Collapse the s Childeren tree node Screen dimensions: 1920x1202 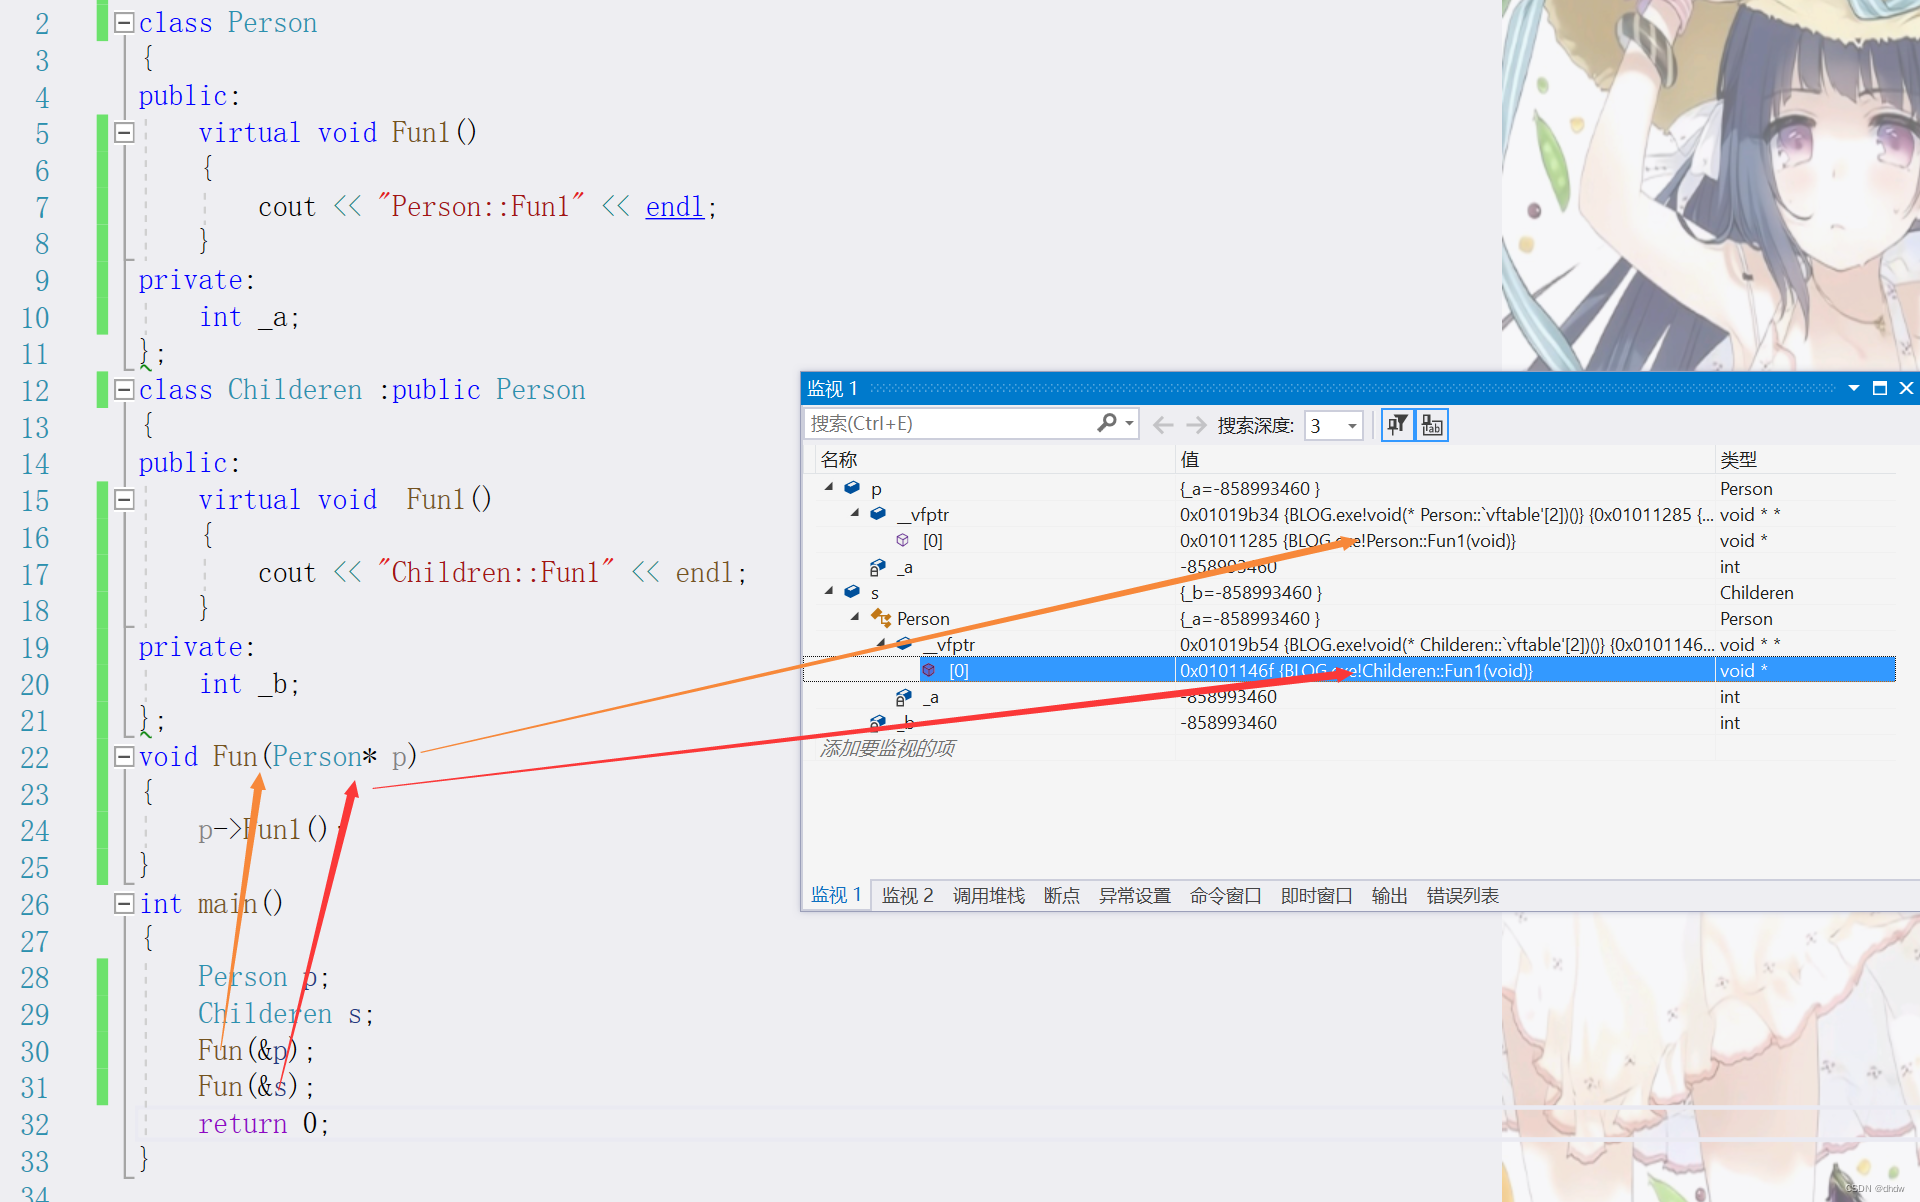point(831,591)
